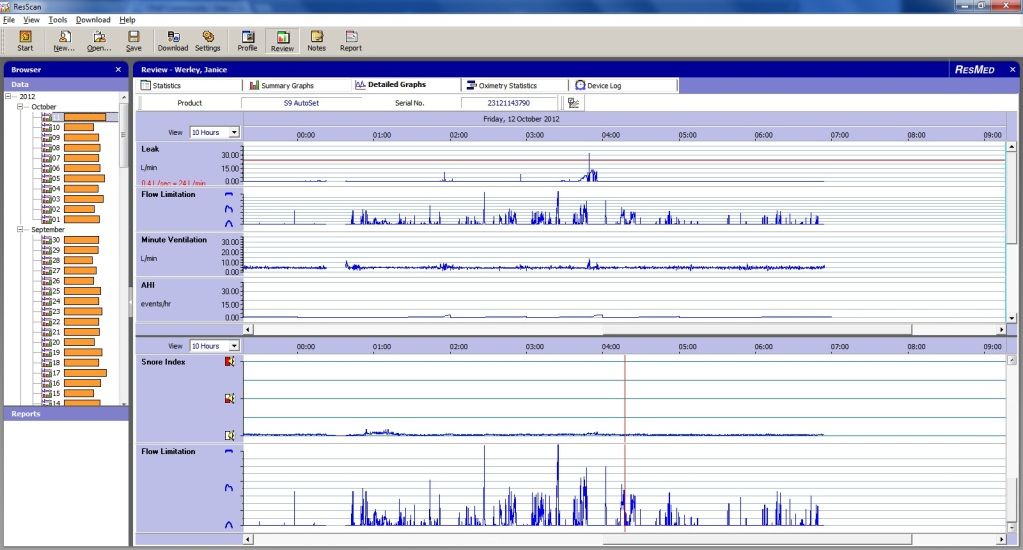Save data using the Save icon
The width and height of the screenshot is (1023, 550).
coord(133,40)
